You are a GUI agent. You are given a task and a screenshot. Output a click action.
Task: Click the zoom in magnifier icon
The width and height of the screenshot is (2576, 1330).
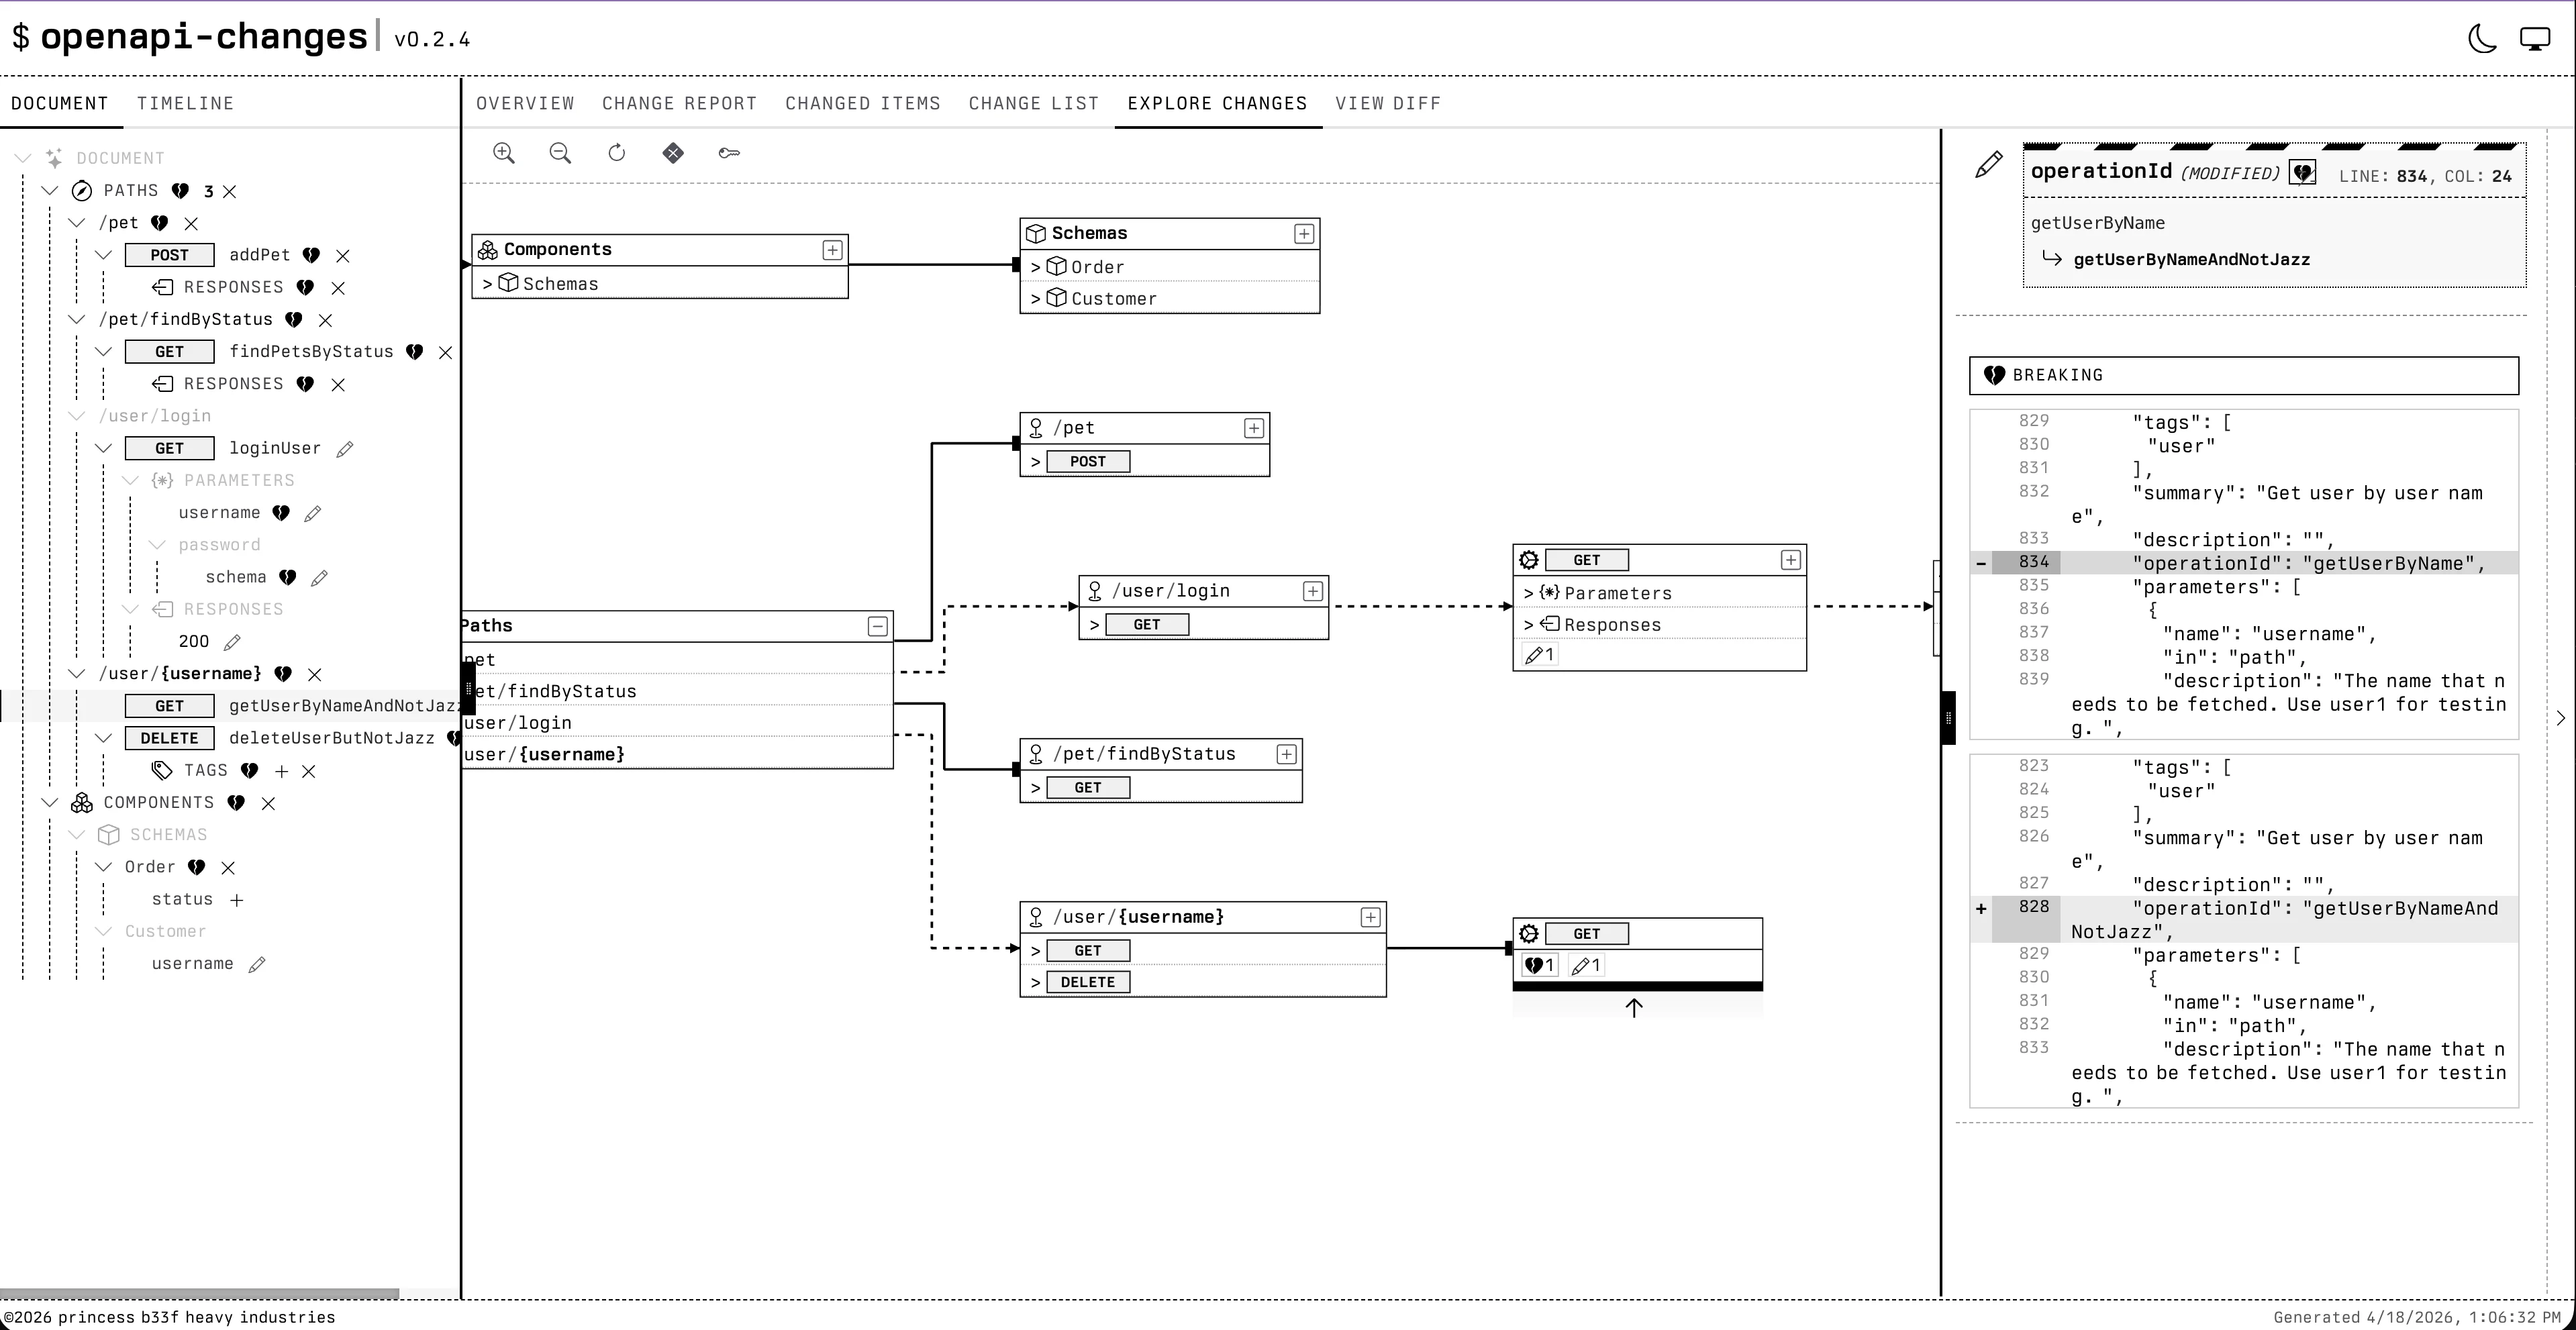click(x=504, y=153)
